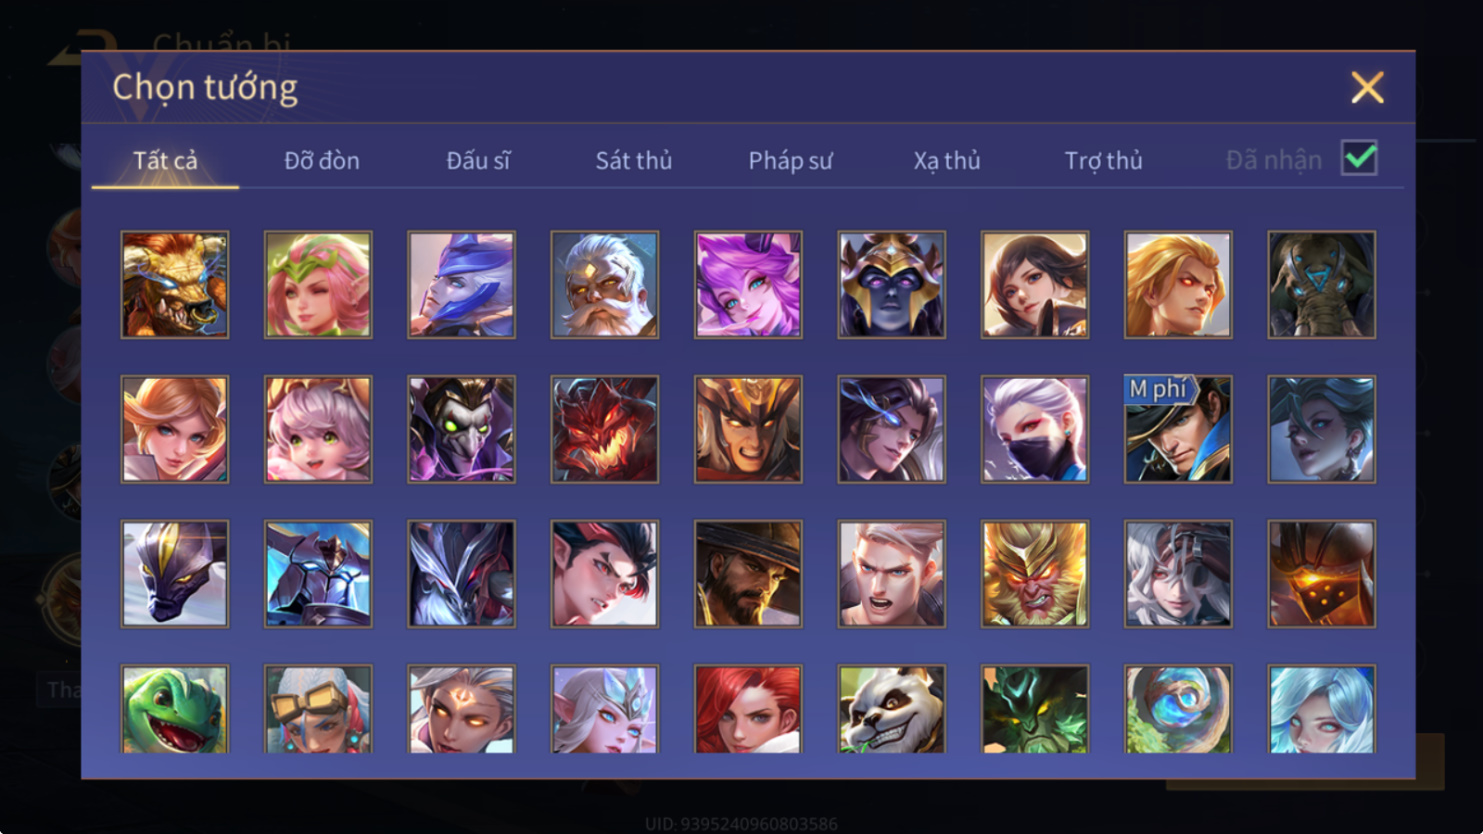
Task: Close the Chọn tướng dialog
Action: coord(1367,87)
